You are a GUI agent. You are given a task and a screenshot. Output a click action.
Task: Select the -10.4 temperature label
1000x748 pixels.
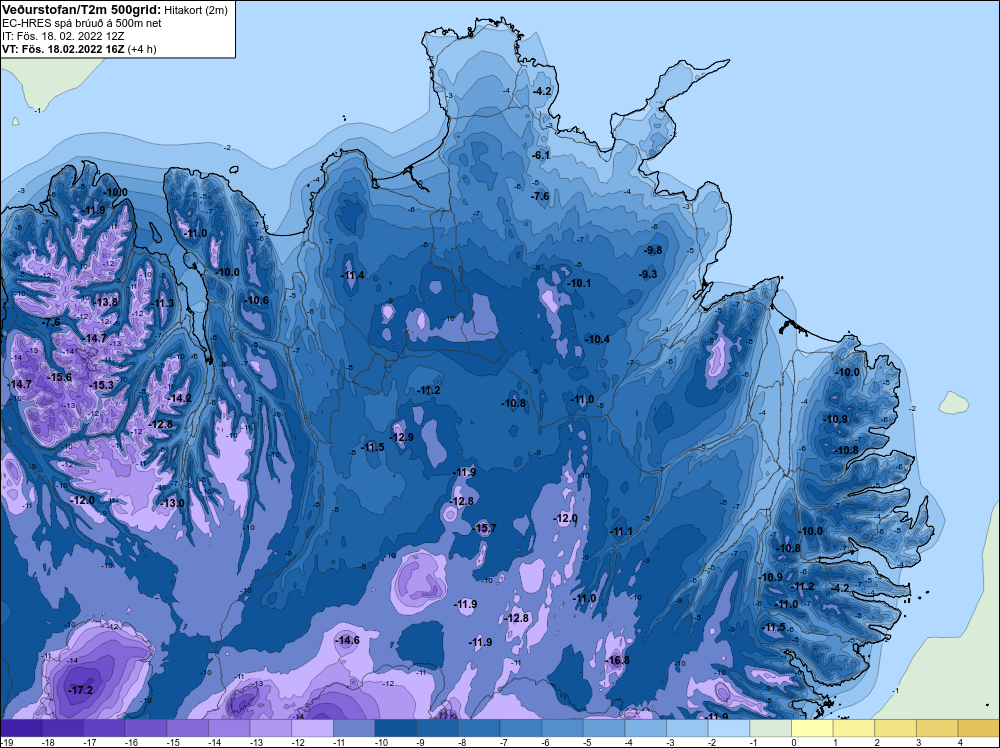pos(597,339)
